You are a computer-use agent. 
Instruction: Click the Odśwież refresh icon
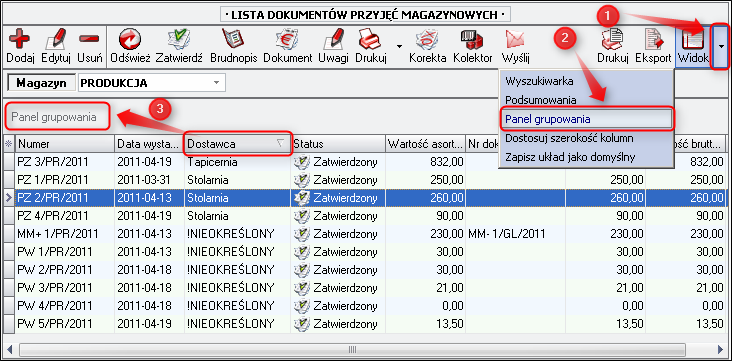click(130, 40)
